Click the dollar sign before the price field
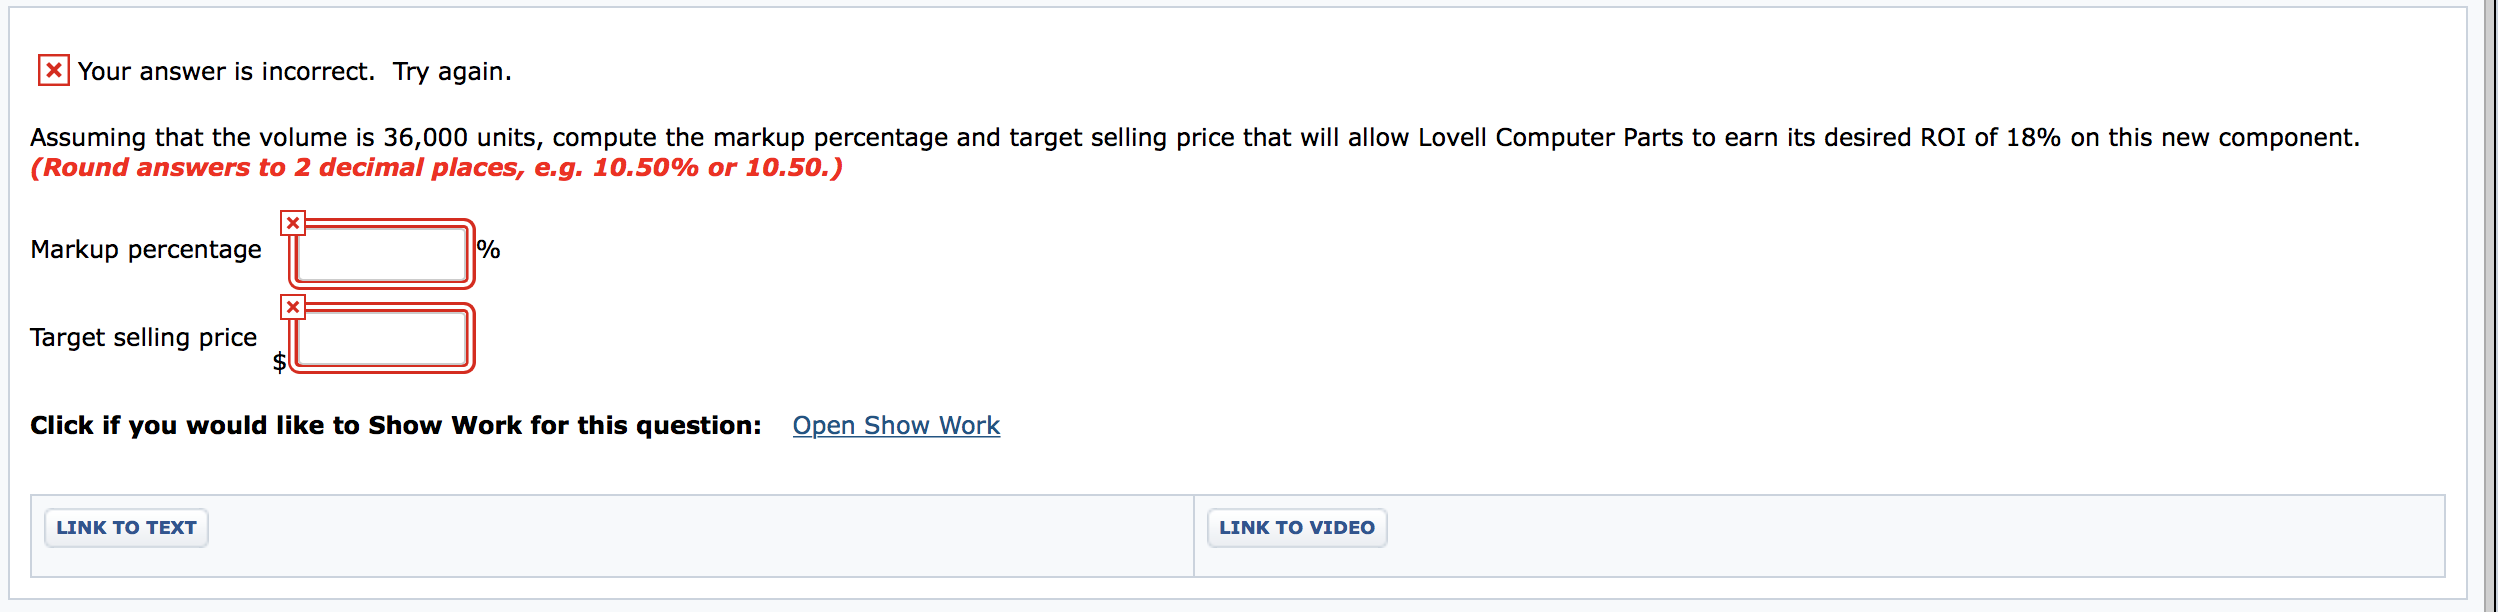The height and width of the screenshot is (612, 2498). 280,362
